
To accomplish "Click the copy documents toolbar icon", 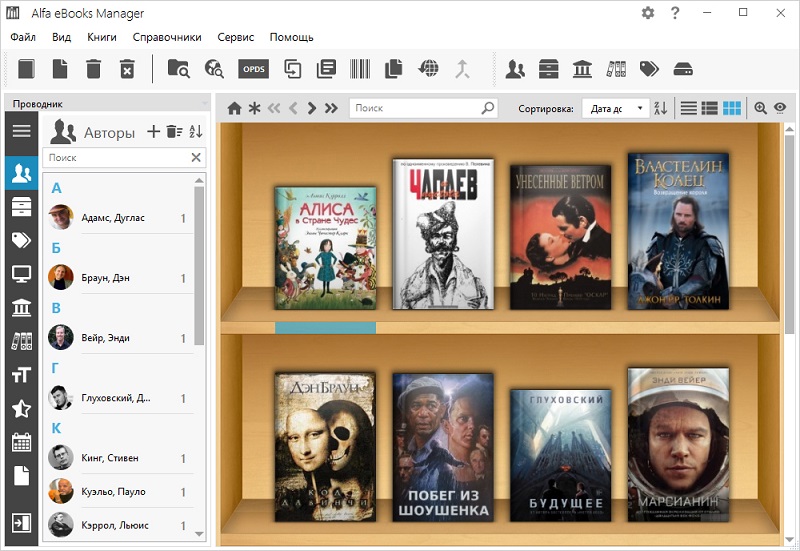I will coord(393,69).
